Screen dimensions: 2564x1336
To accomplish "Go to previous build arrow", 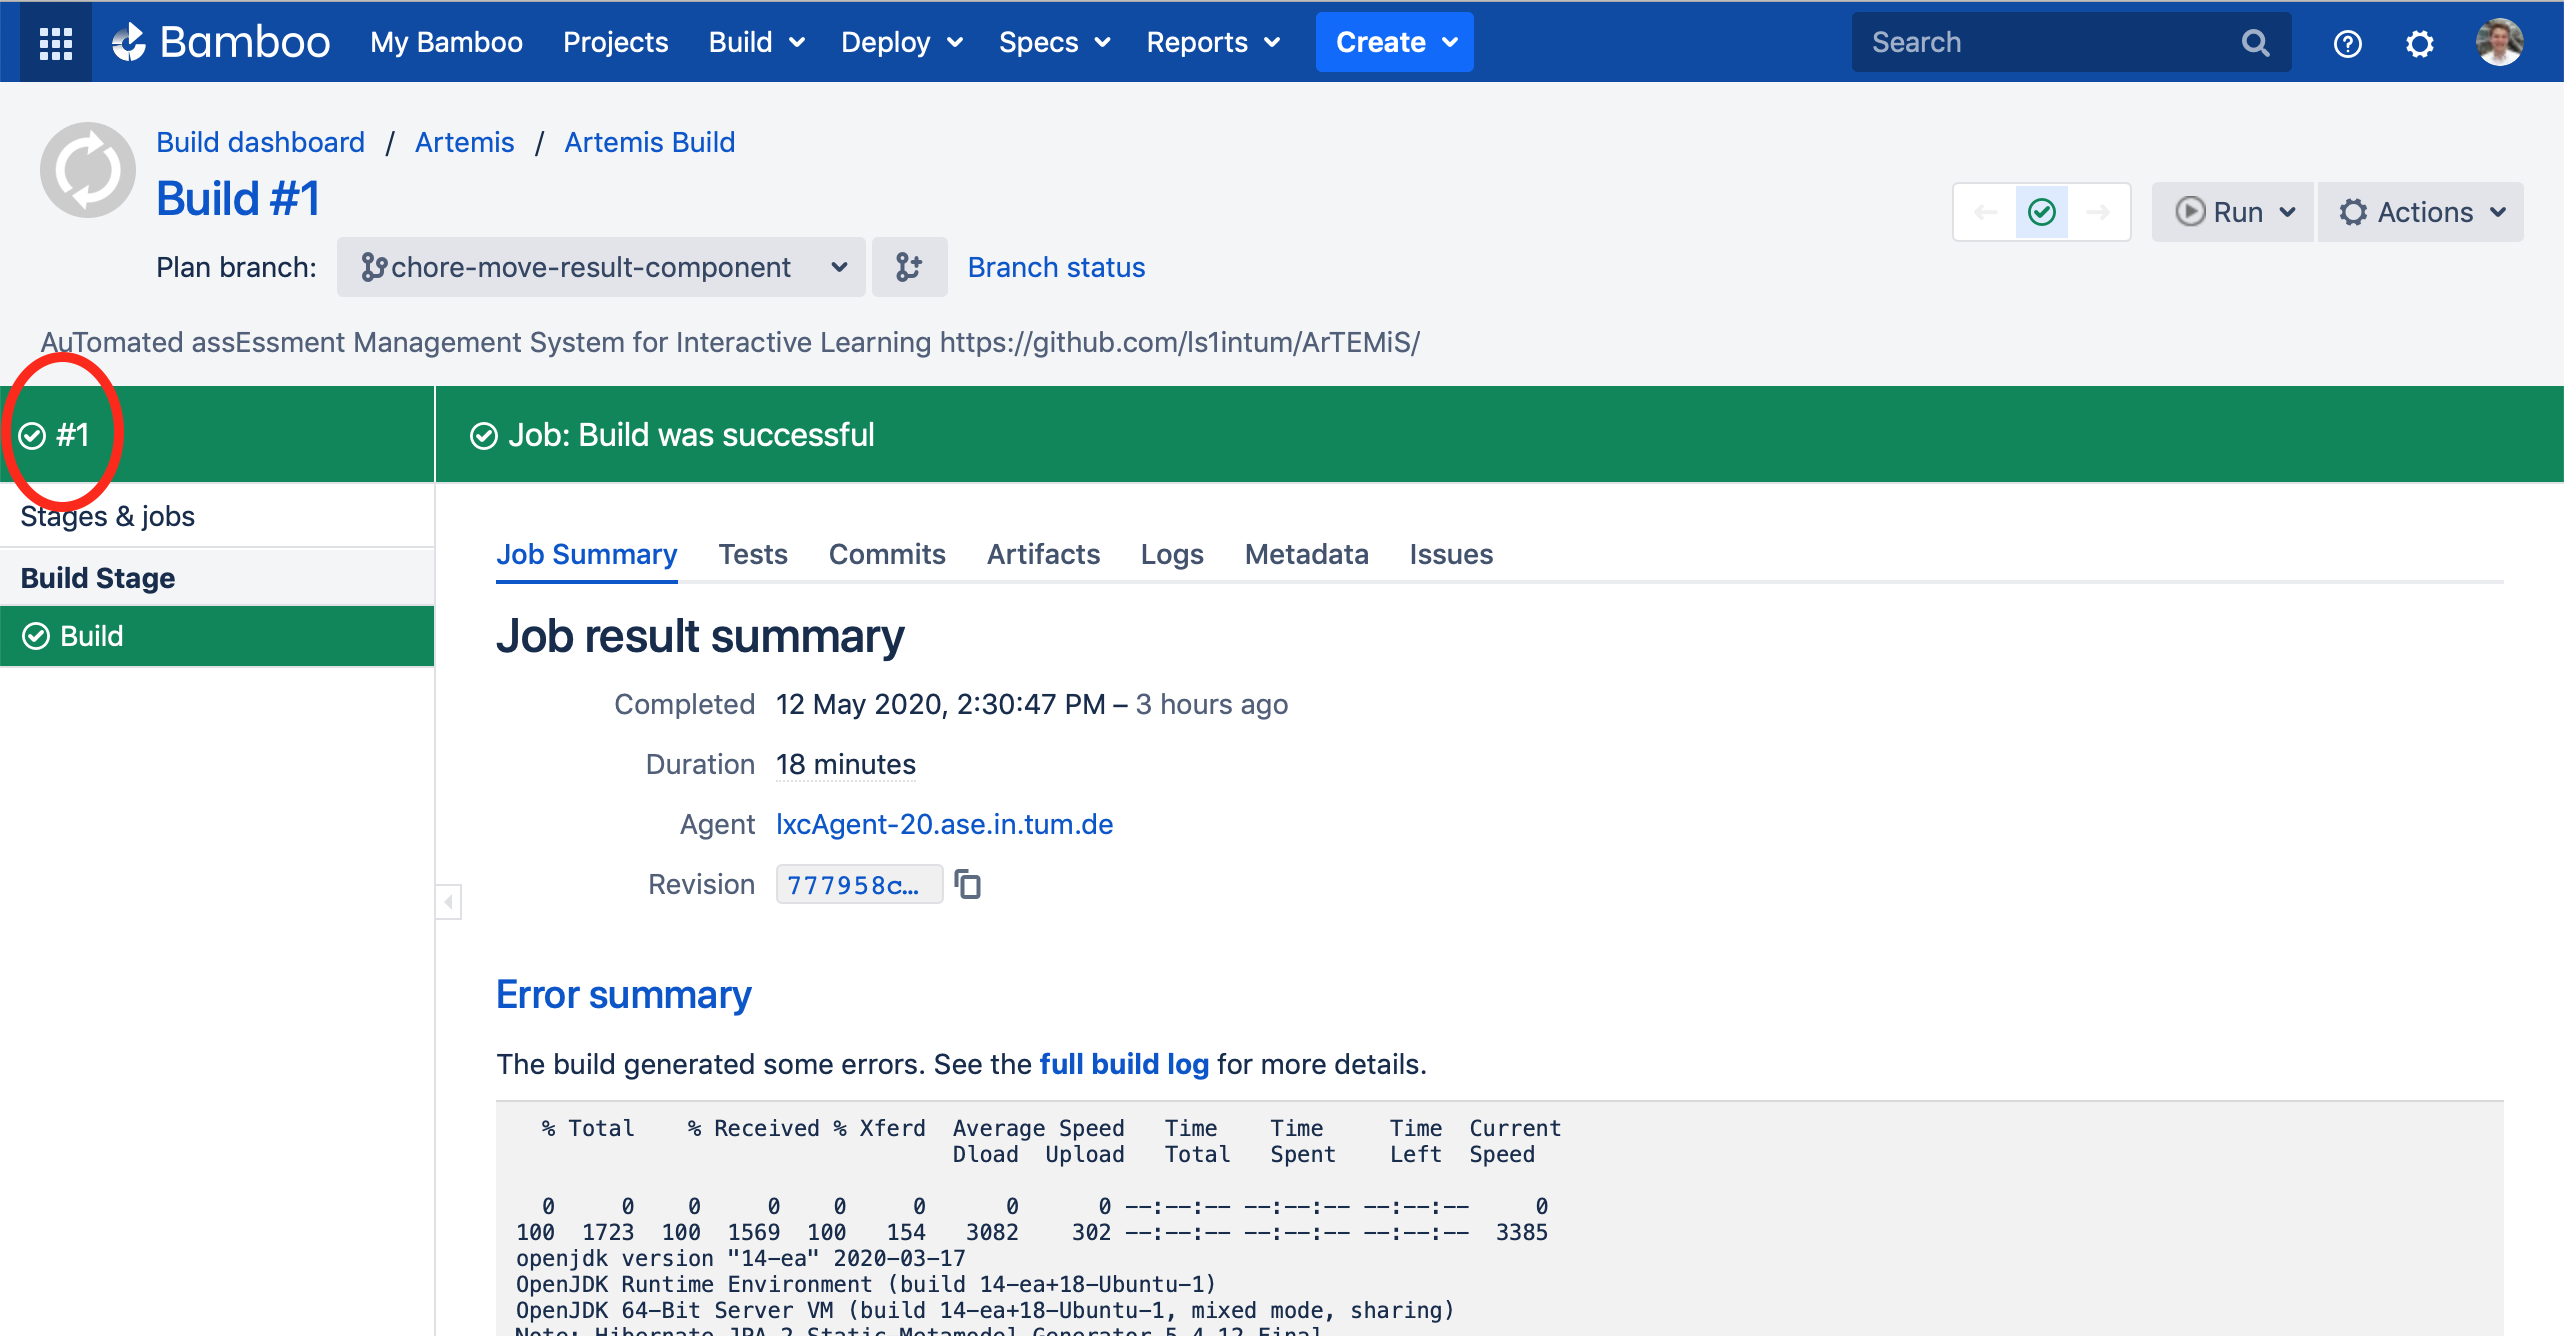I will (1985, 212).
